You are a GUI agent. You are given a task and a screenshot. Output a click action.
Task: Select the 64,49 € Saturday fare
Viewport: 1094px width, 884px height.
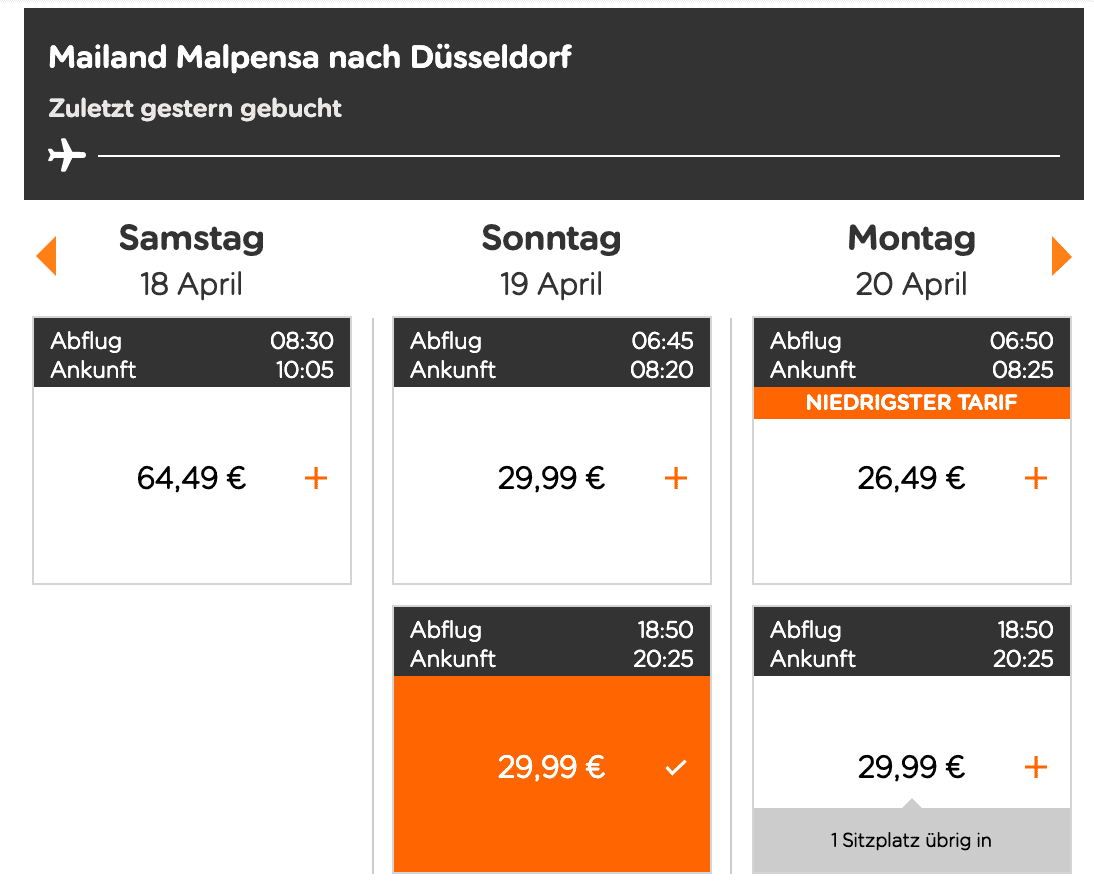(x=192, y=479)
